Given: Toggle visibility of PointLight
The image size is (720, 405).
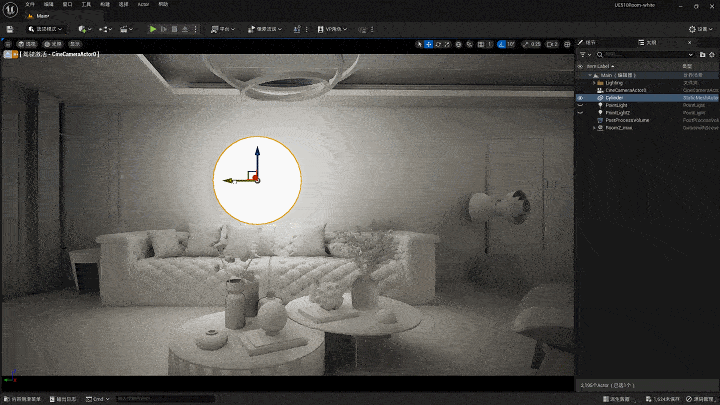Looking at the screenshot, I should [581, 105].
